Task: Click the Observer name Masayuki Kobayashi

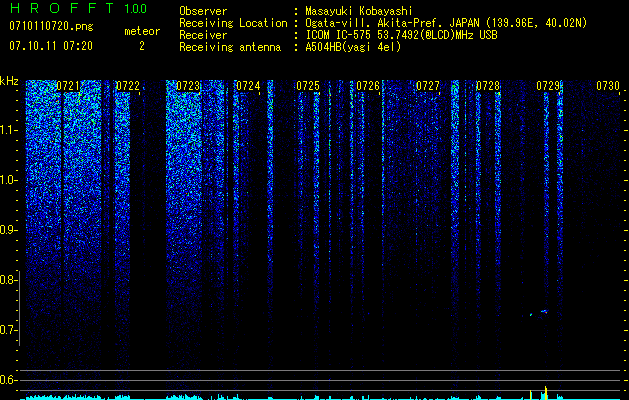Action: [x=359, y=11]
